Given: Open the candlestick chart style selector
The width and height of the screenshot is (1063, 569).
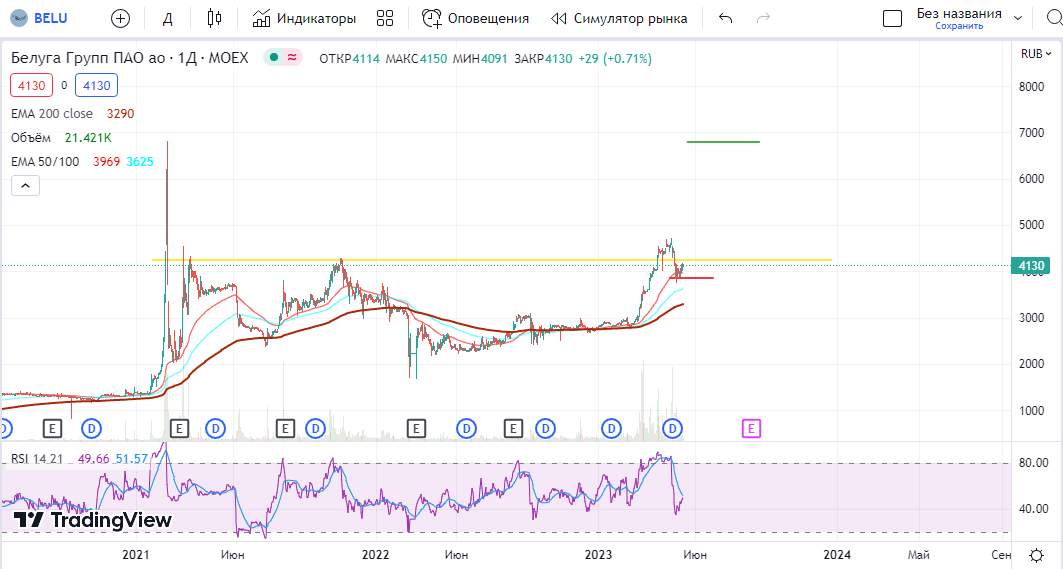Looking at the screenshot, I should pos(214,18).
